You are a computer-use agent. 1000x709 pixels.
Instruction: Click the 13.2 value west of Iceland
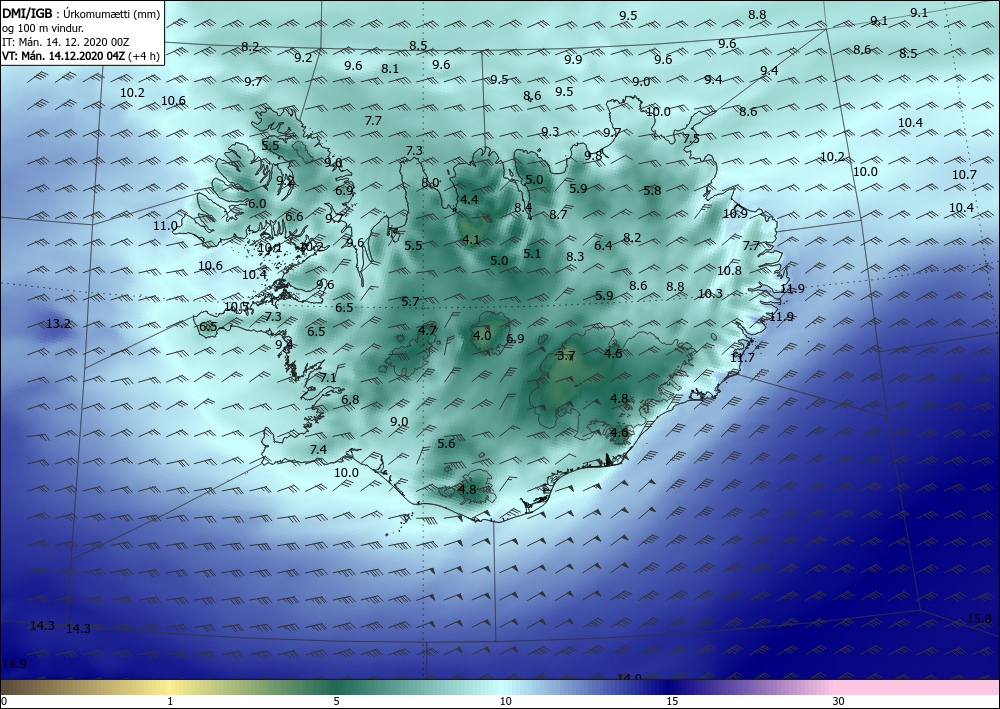(58, 324)
